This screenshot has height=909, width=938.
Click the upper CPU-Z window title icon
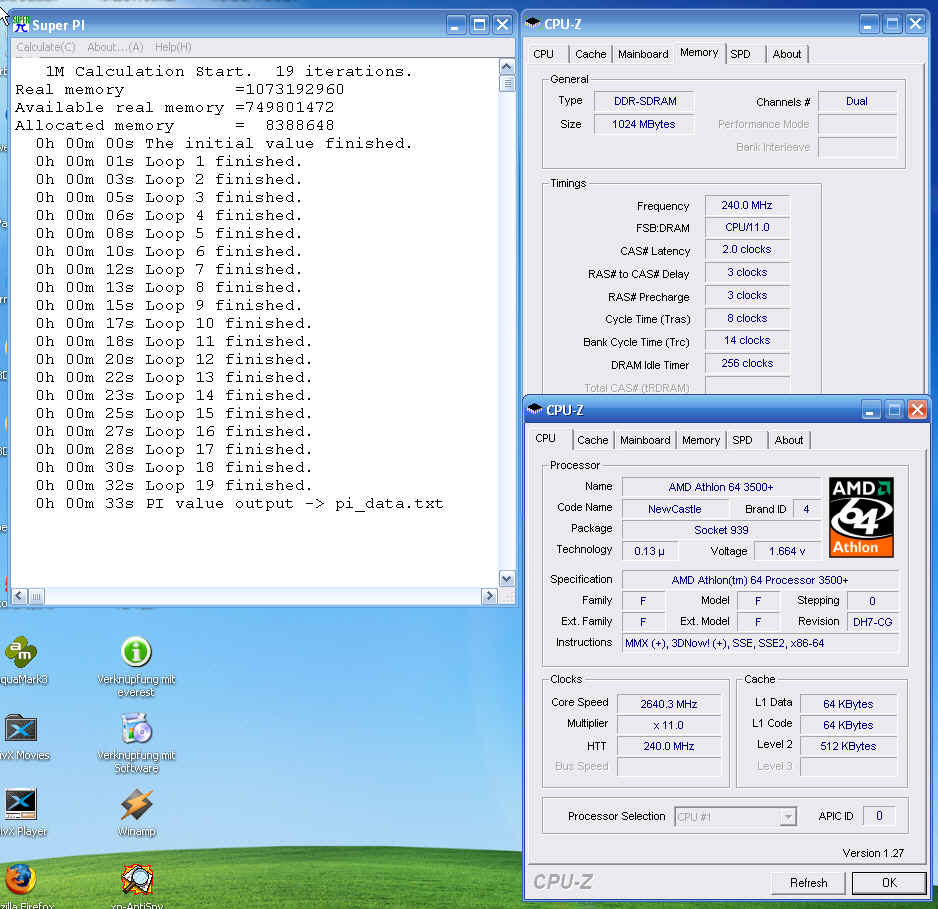(x=532, y=24)
